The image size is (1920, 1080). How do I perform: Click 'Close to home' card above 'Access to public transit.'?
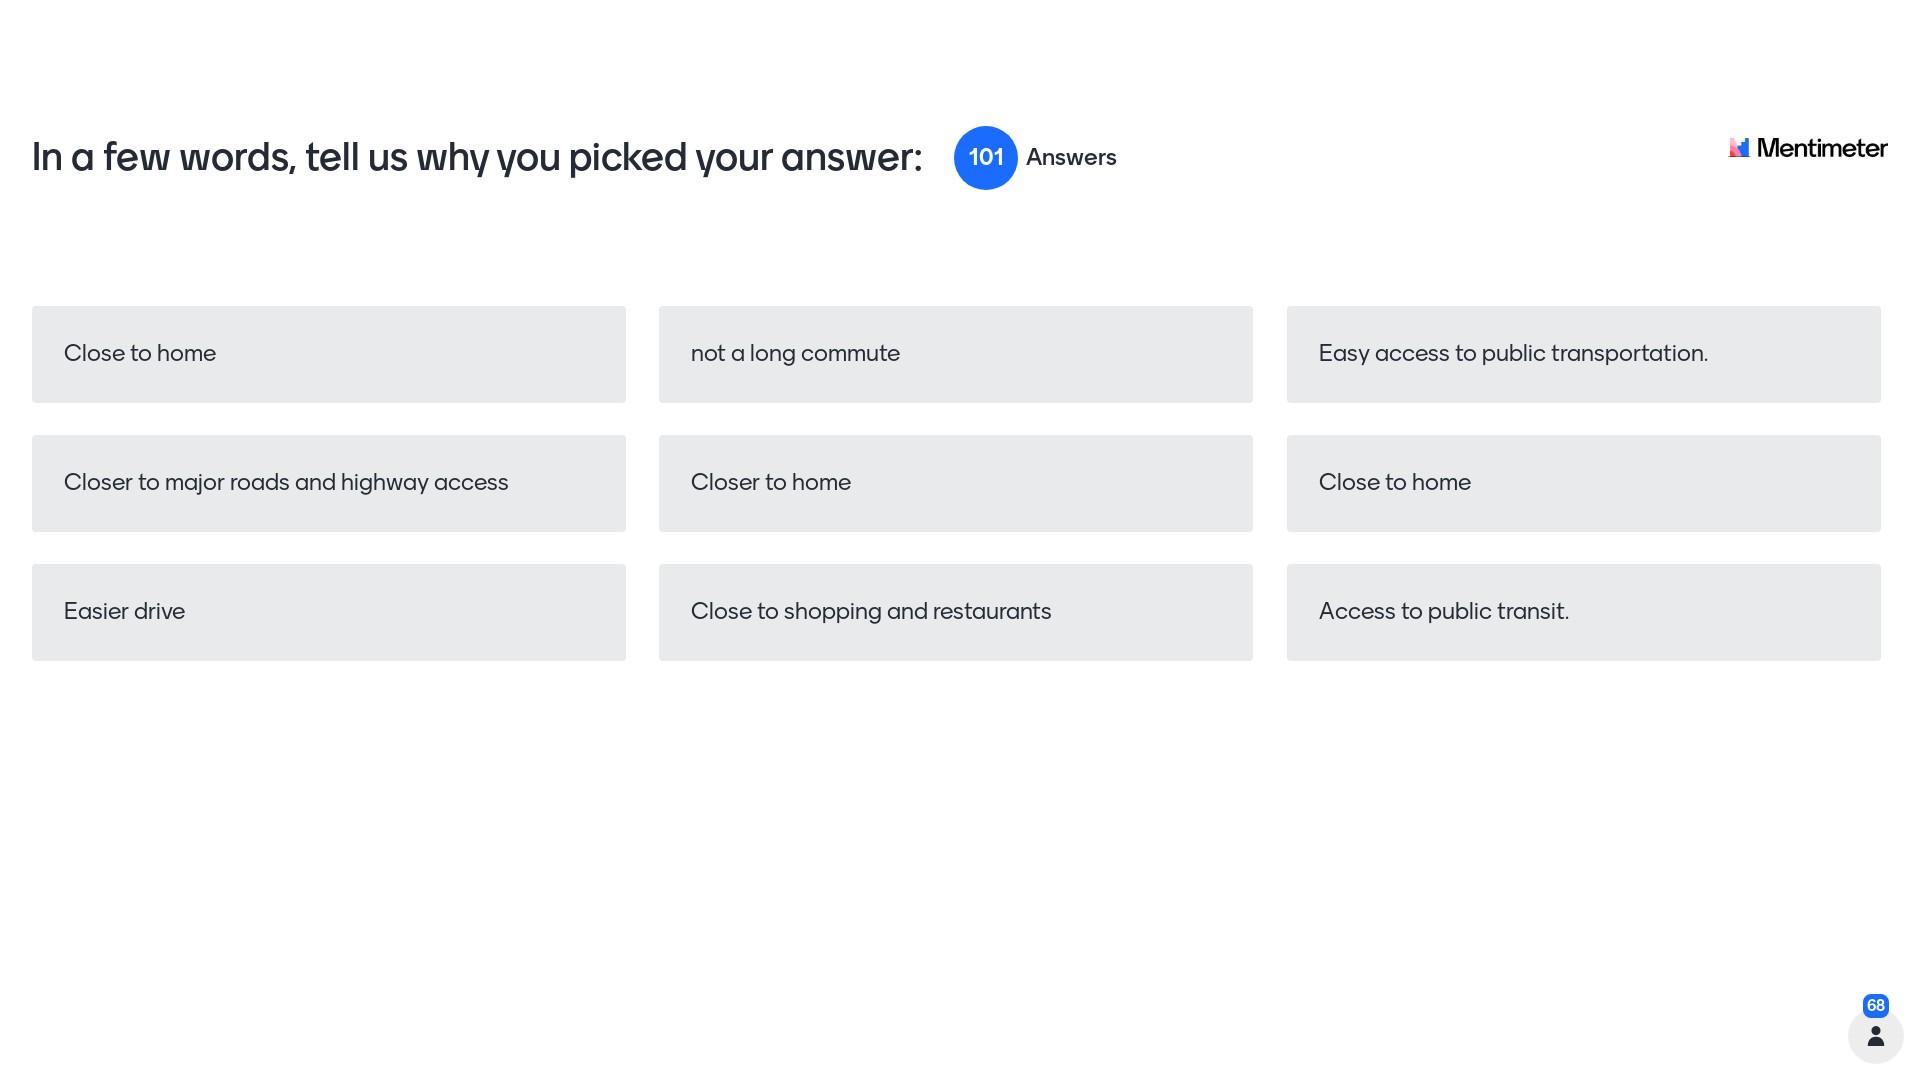tap(1583, 483)
